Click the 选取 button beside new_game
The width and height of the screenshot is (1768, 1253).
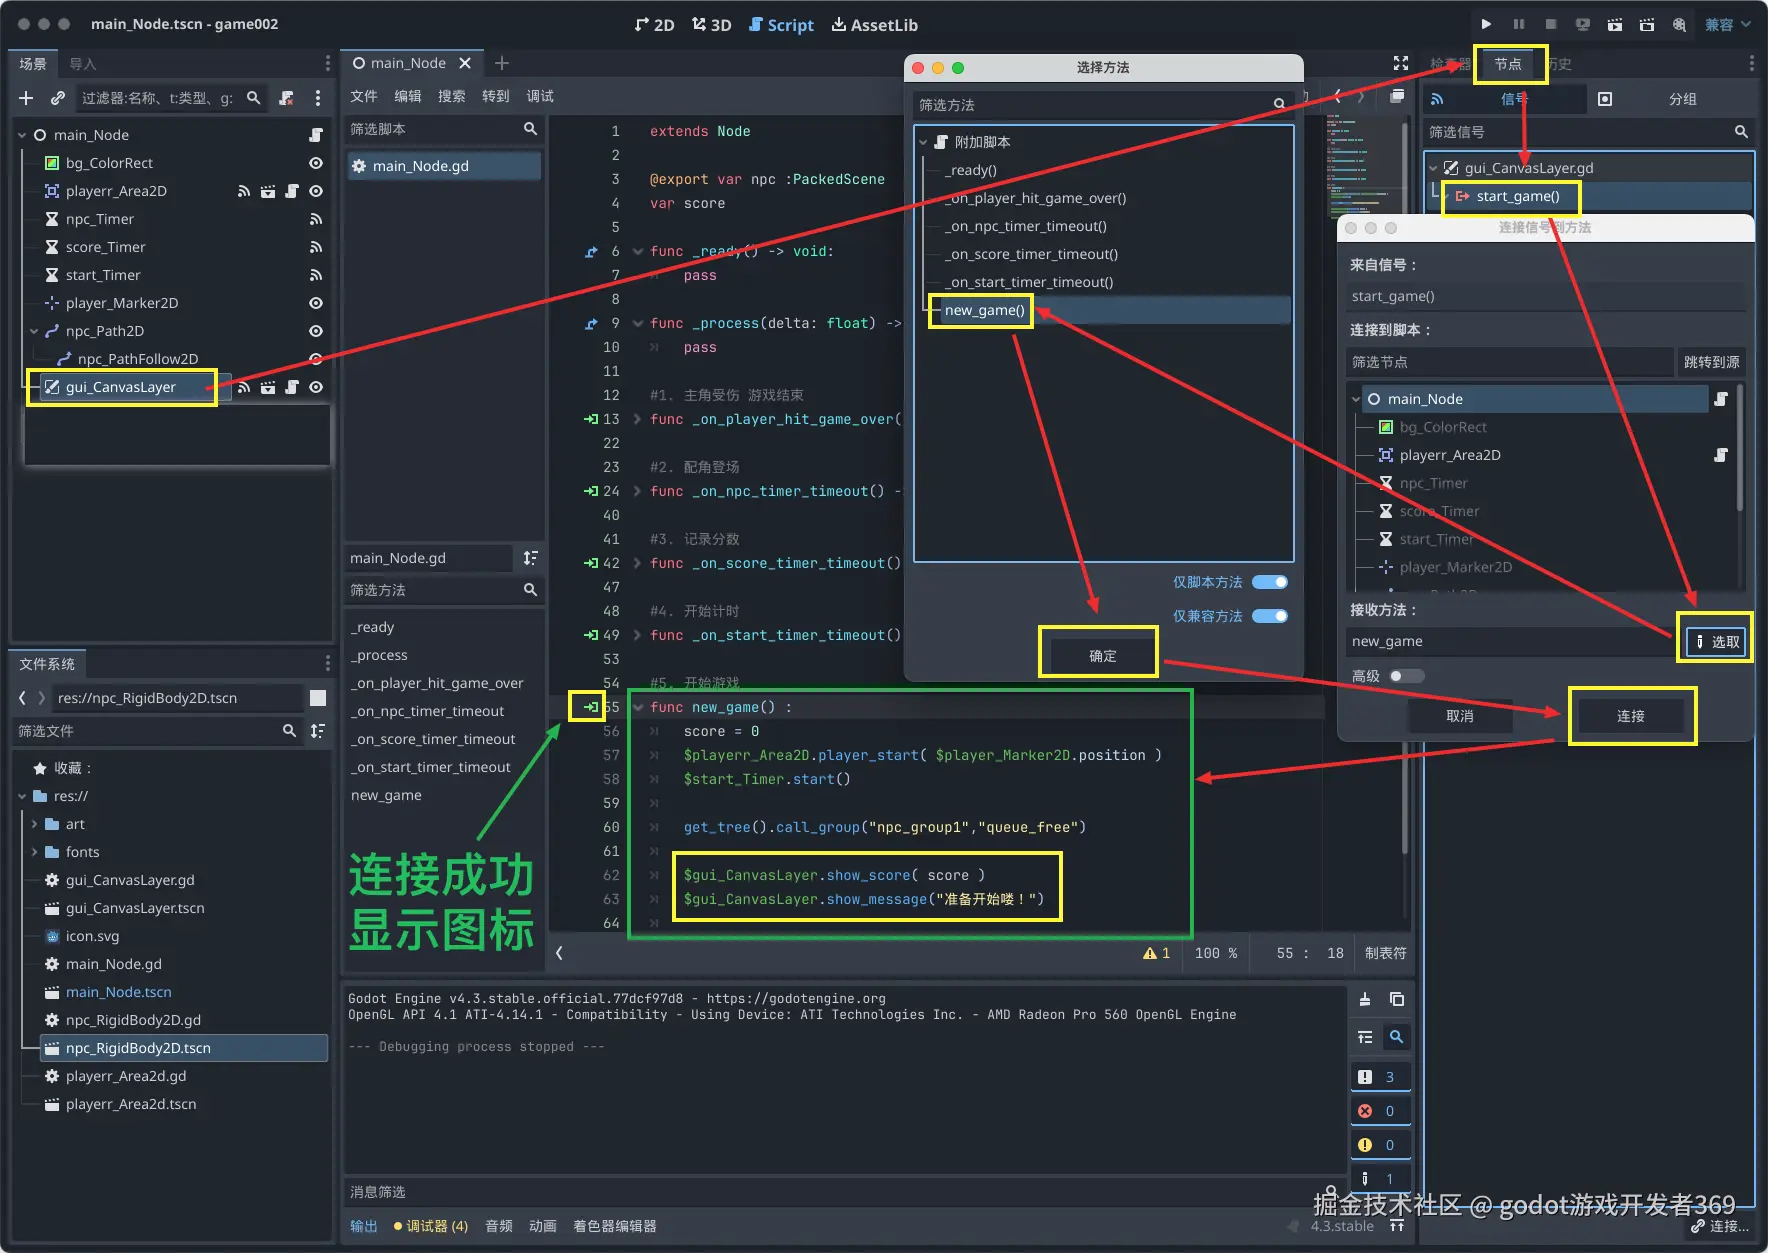pyautogui.click(x=1716, y=642)
